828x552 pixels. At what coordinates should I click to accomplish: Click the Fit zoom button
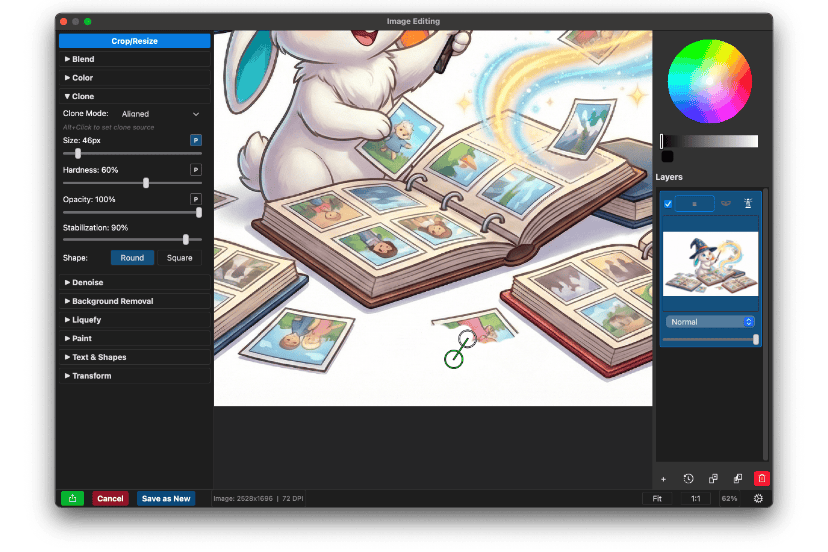(657, 498)
